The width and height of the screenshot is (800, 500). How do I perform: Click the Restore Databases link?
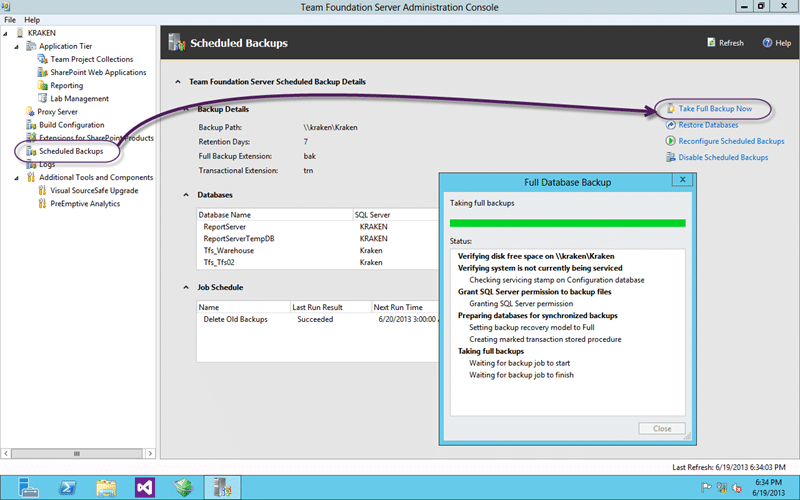coord(708,125)
